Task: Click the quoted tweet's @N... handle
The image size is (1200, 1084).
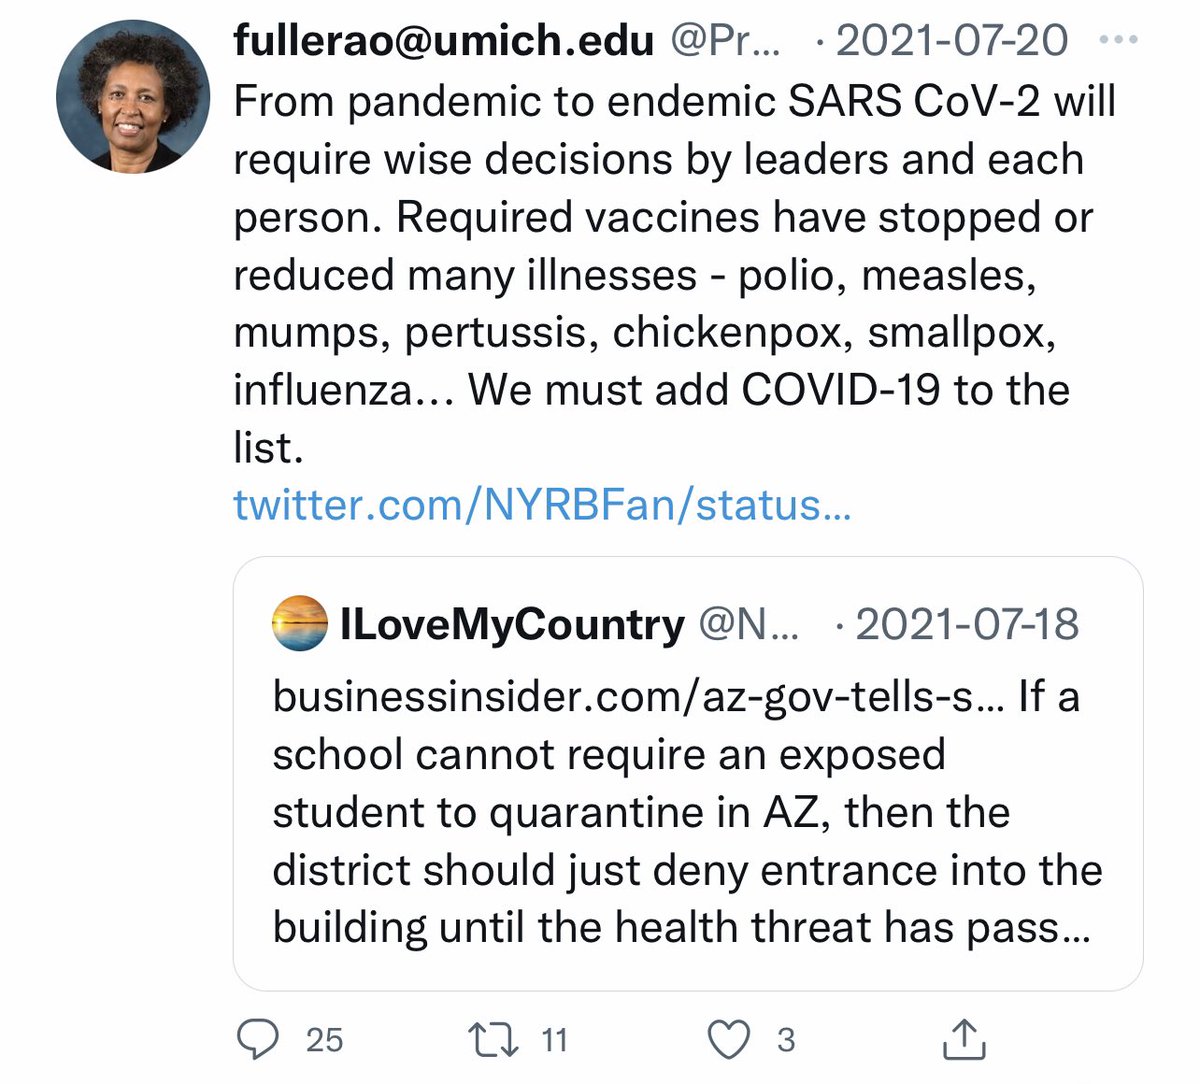Action: [x=748, y=625]
